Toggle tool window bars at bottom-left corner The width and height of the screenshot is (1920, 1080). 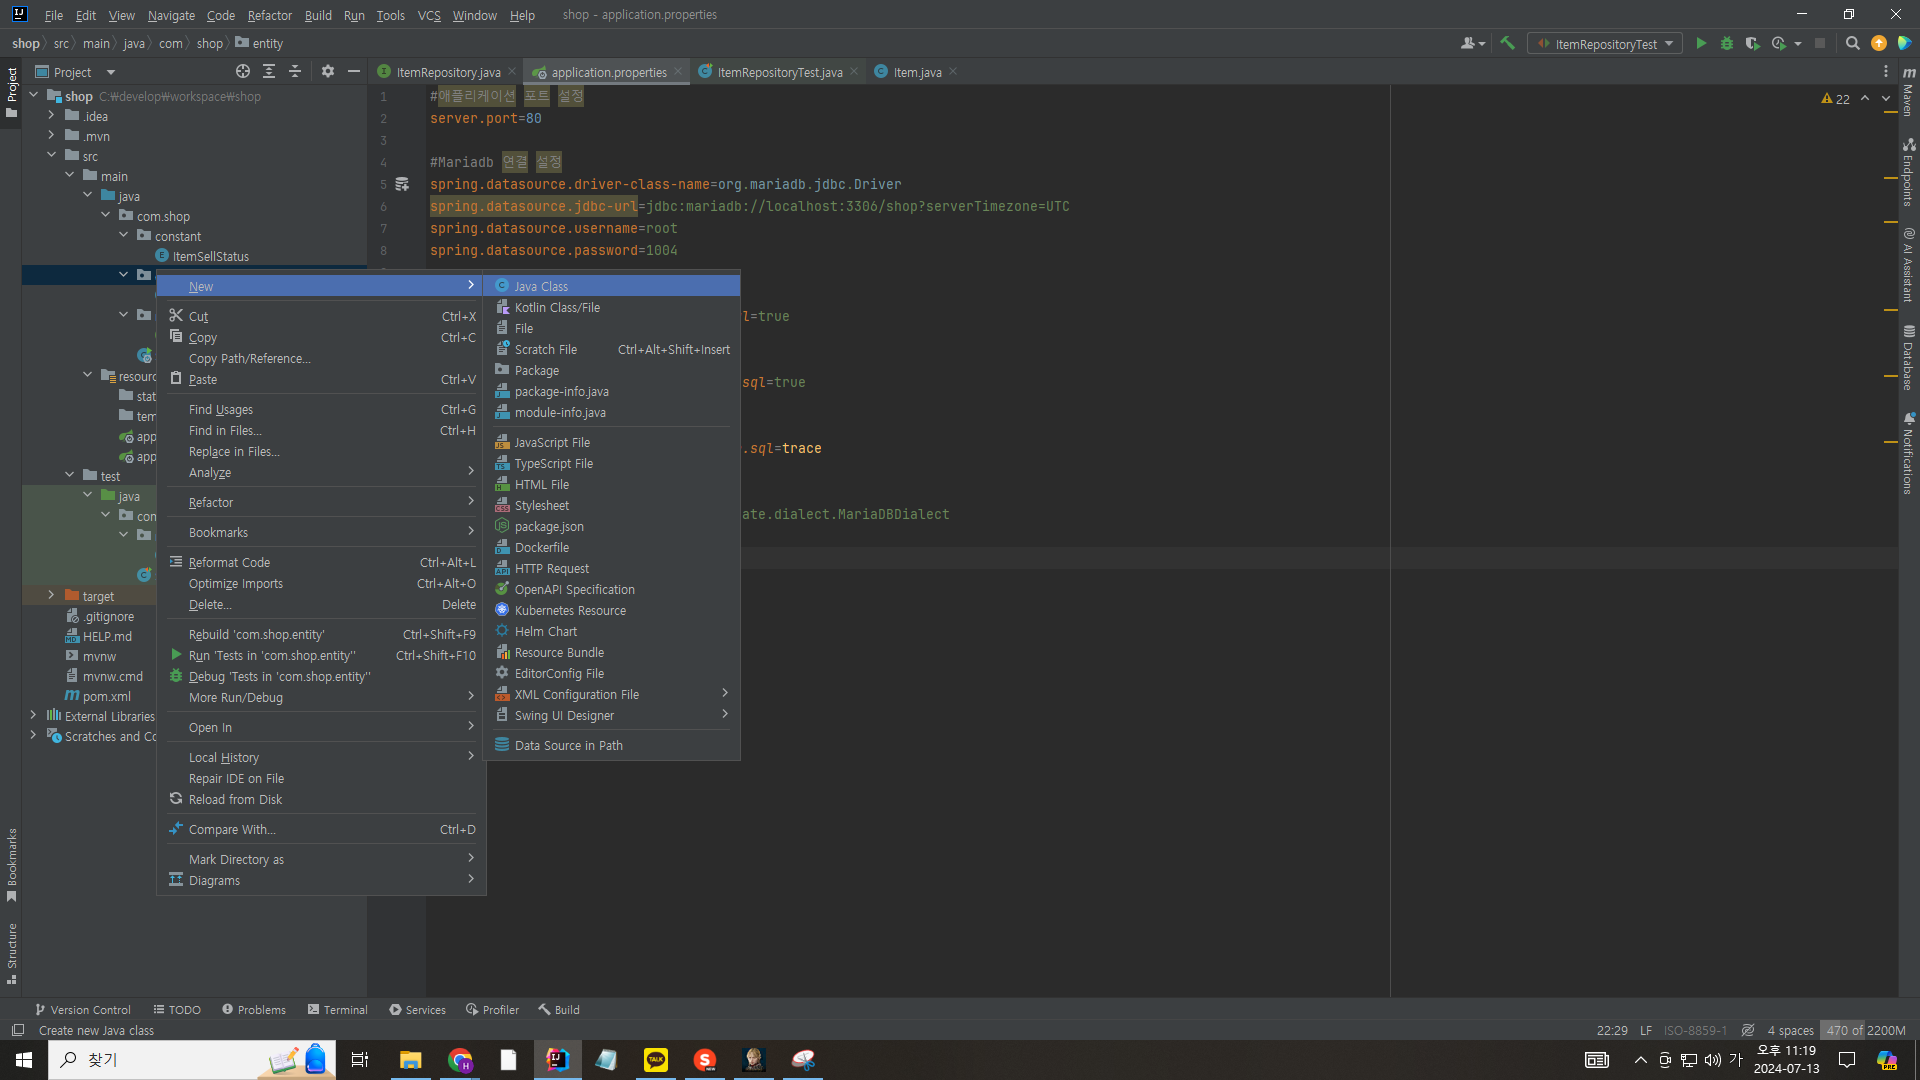point(17,1030)
